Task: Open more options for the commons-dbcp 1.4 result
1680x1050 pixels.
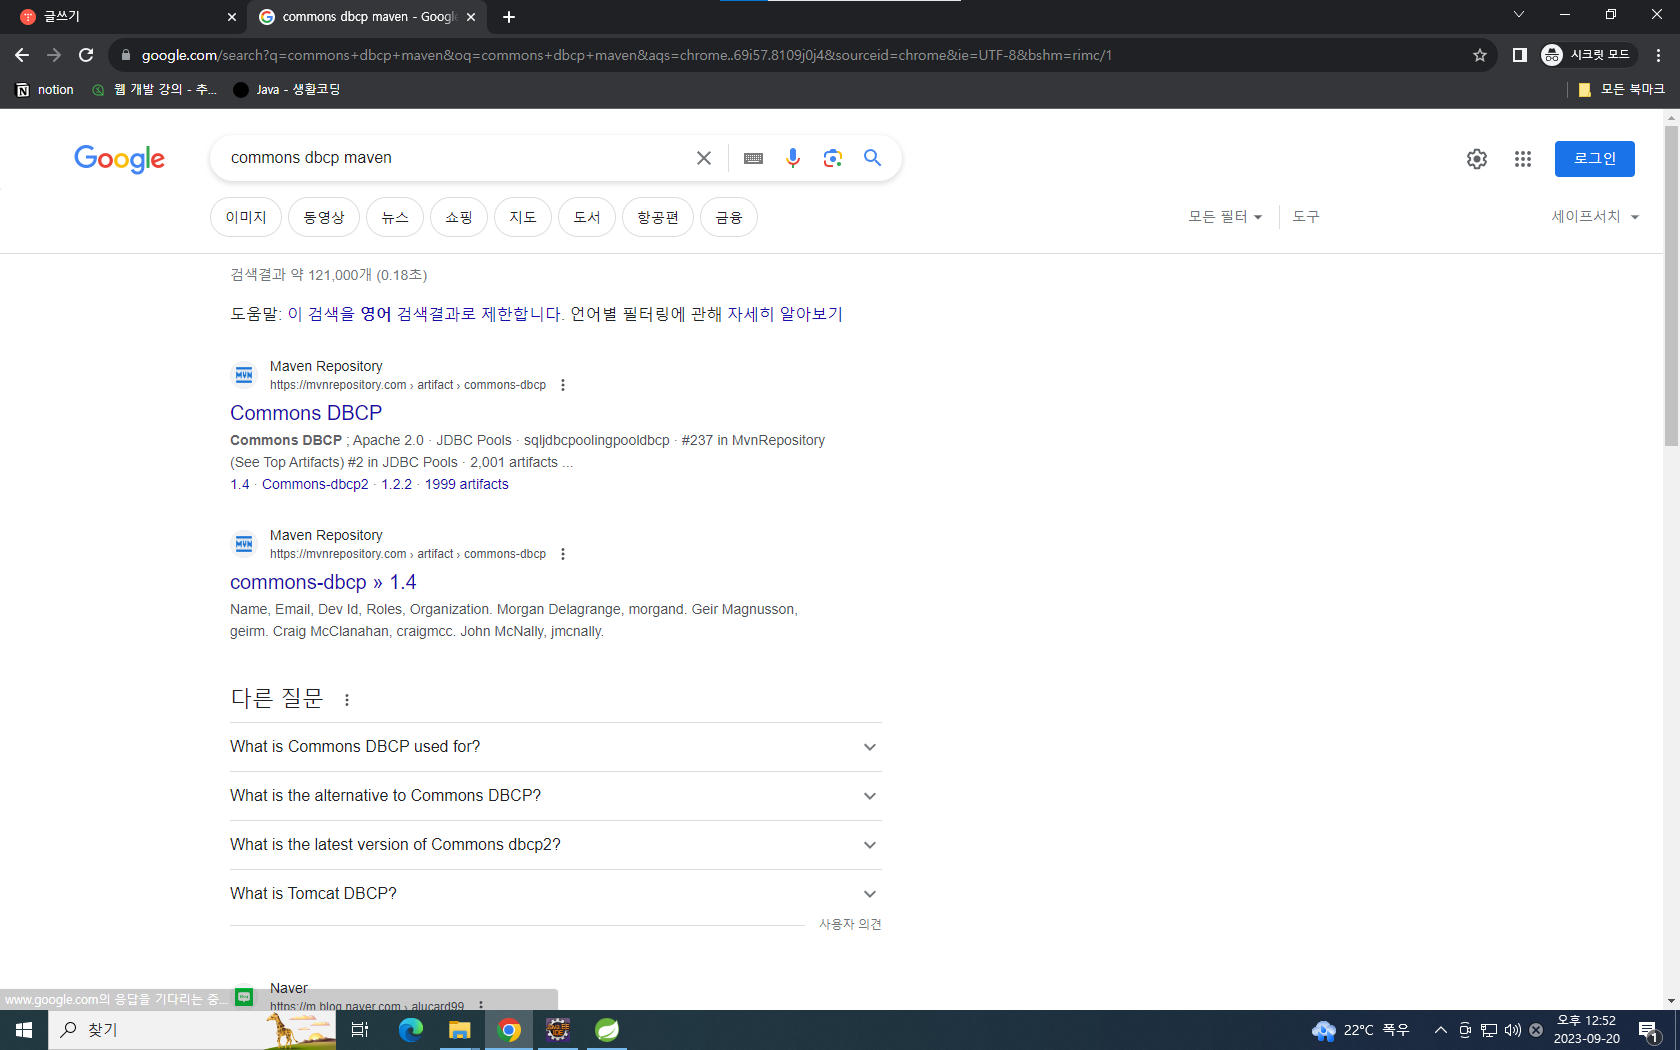Action: pos(563,554)
